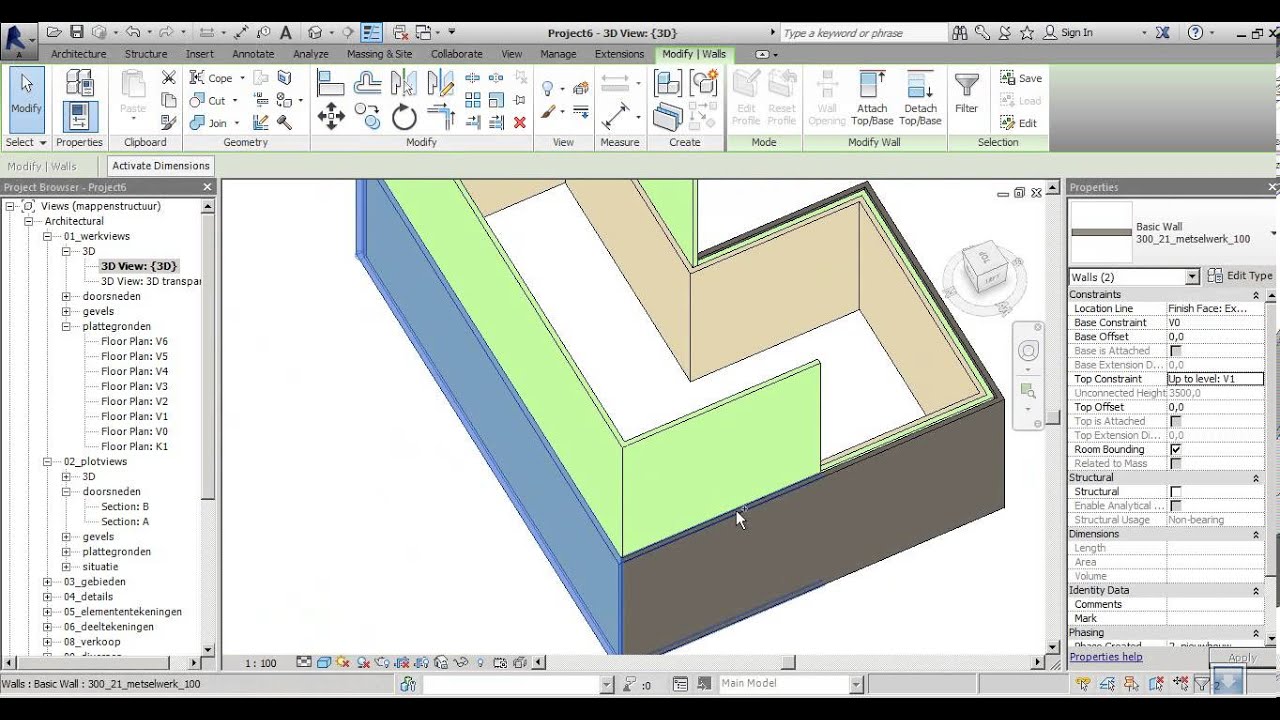This screenshot has width=1280, height=720.
Task: Click the Type Properties icon above Properties
Action: coord(80,82)
